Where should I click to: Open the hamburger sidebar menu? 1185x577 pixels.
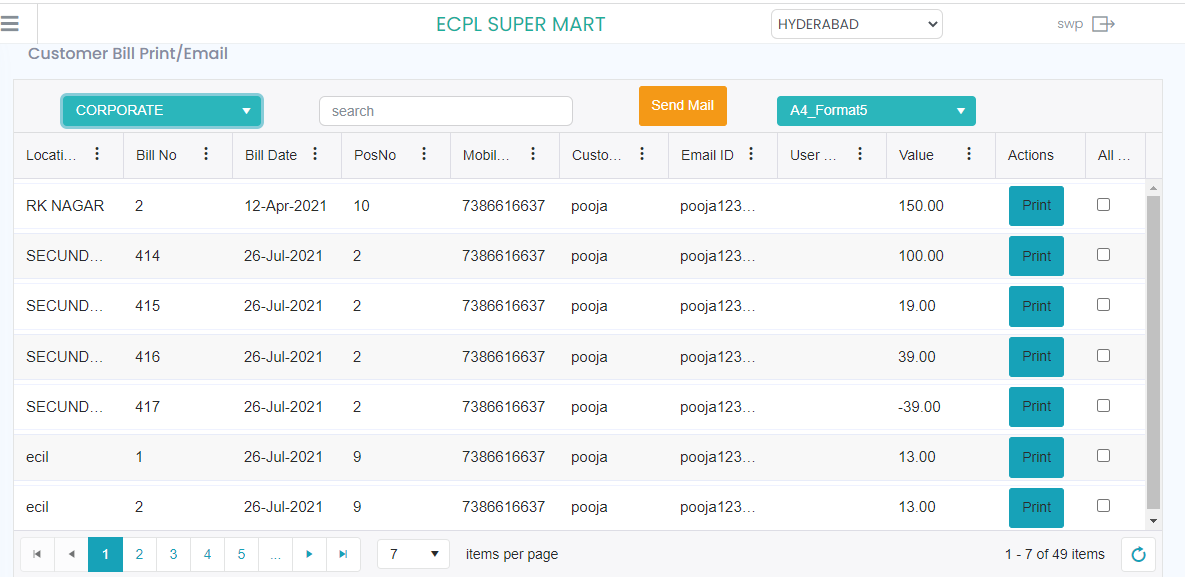tap(11, 24)
